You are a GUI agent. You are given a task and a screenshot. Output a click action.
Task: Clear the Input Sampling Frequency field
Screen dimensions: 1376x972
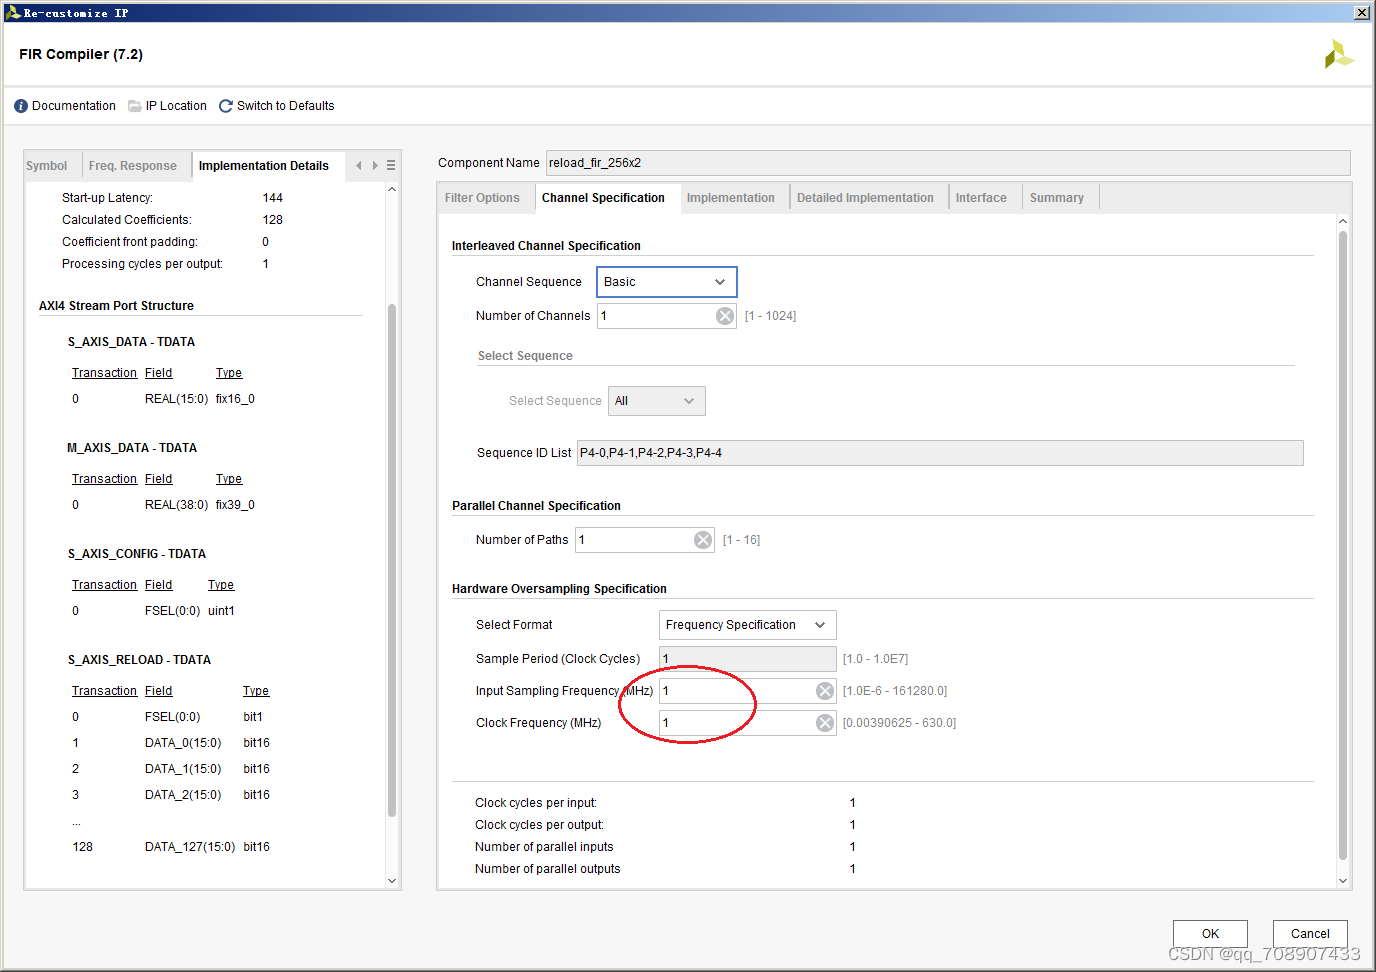pos(825,691)
